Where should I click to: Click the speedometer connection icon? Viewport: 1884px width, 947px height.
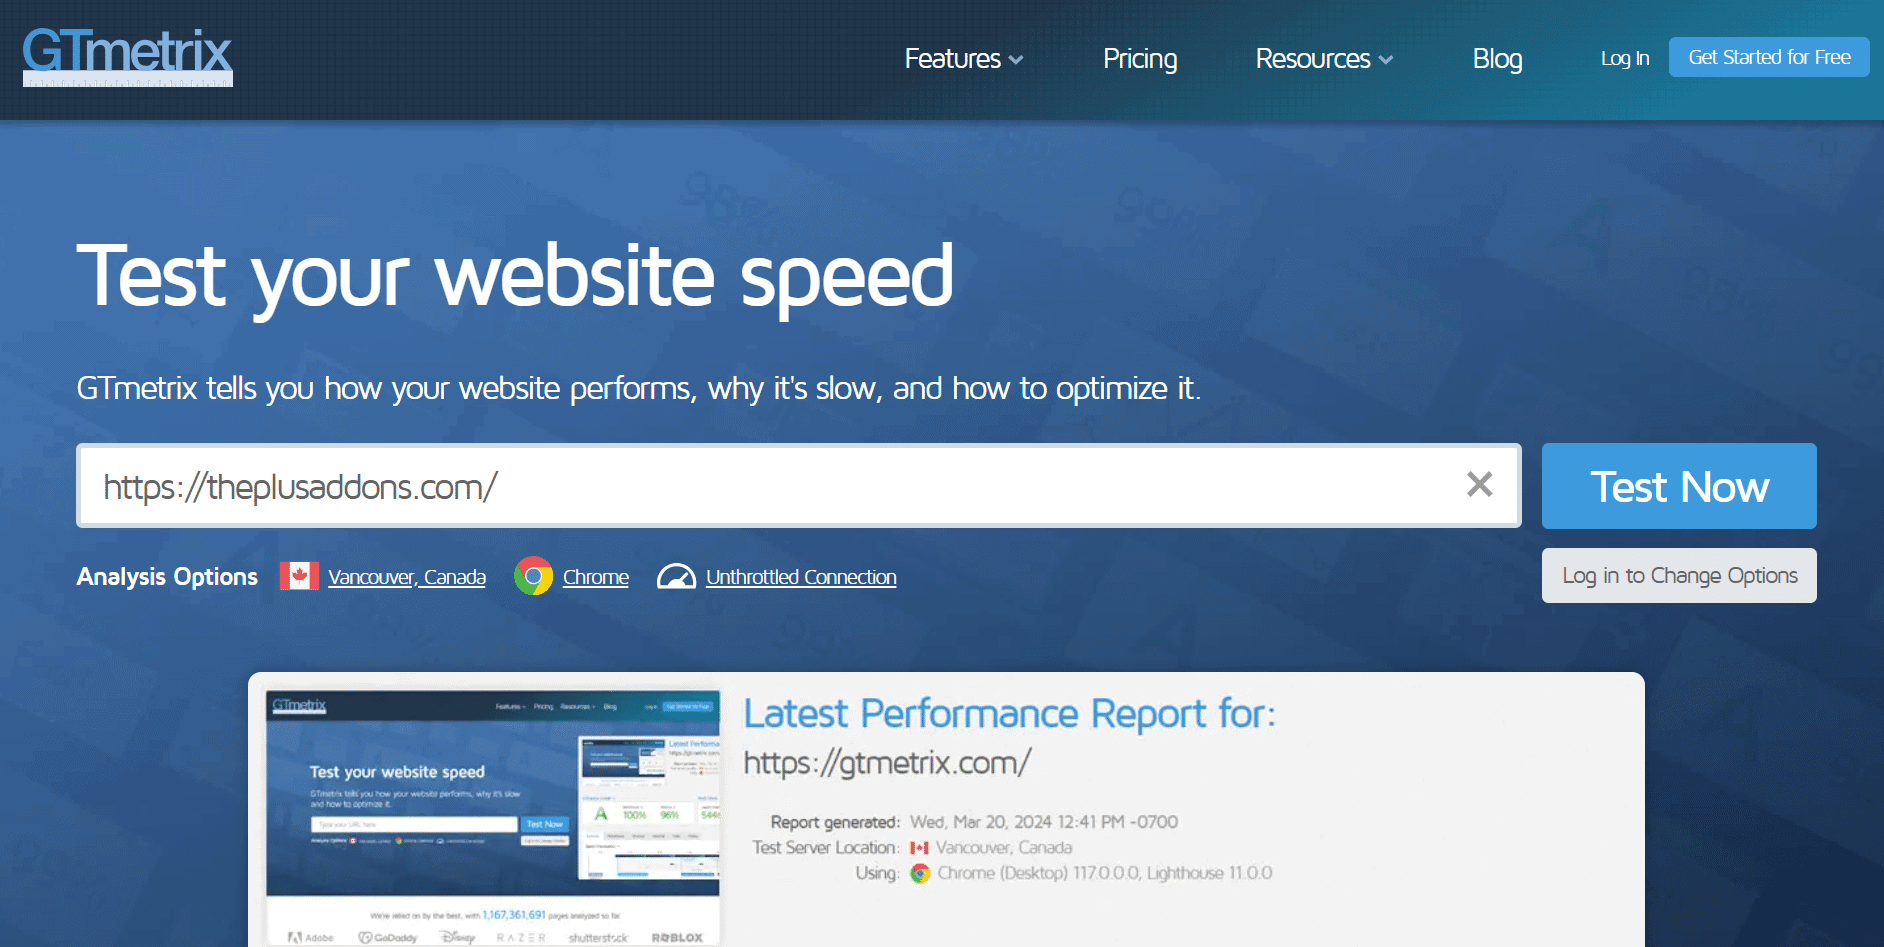tap(676, 577)
